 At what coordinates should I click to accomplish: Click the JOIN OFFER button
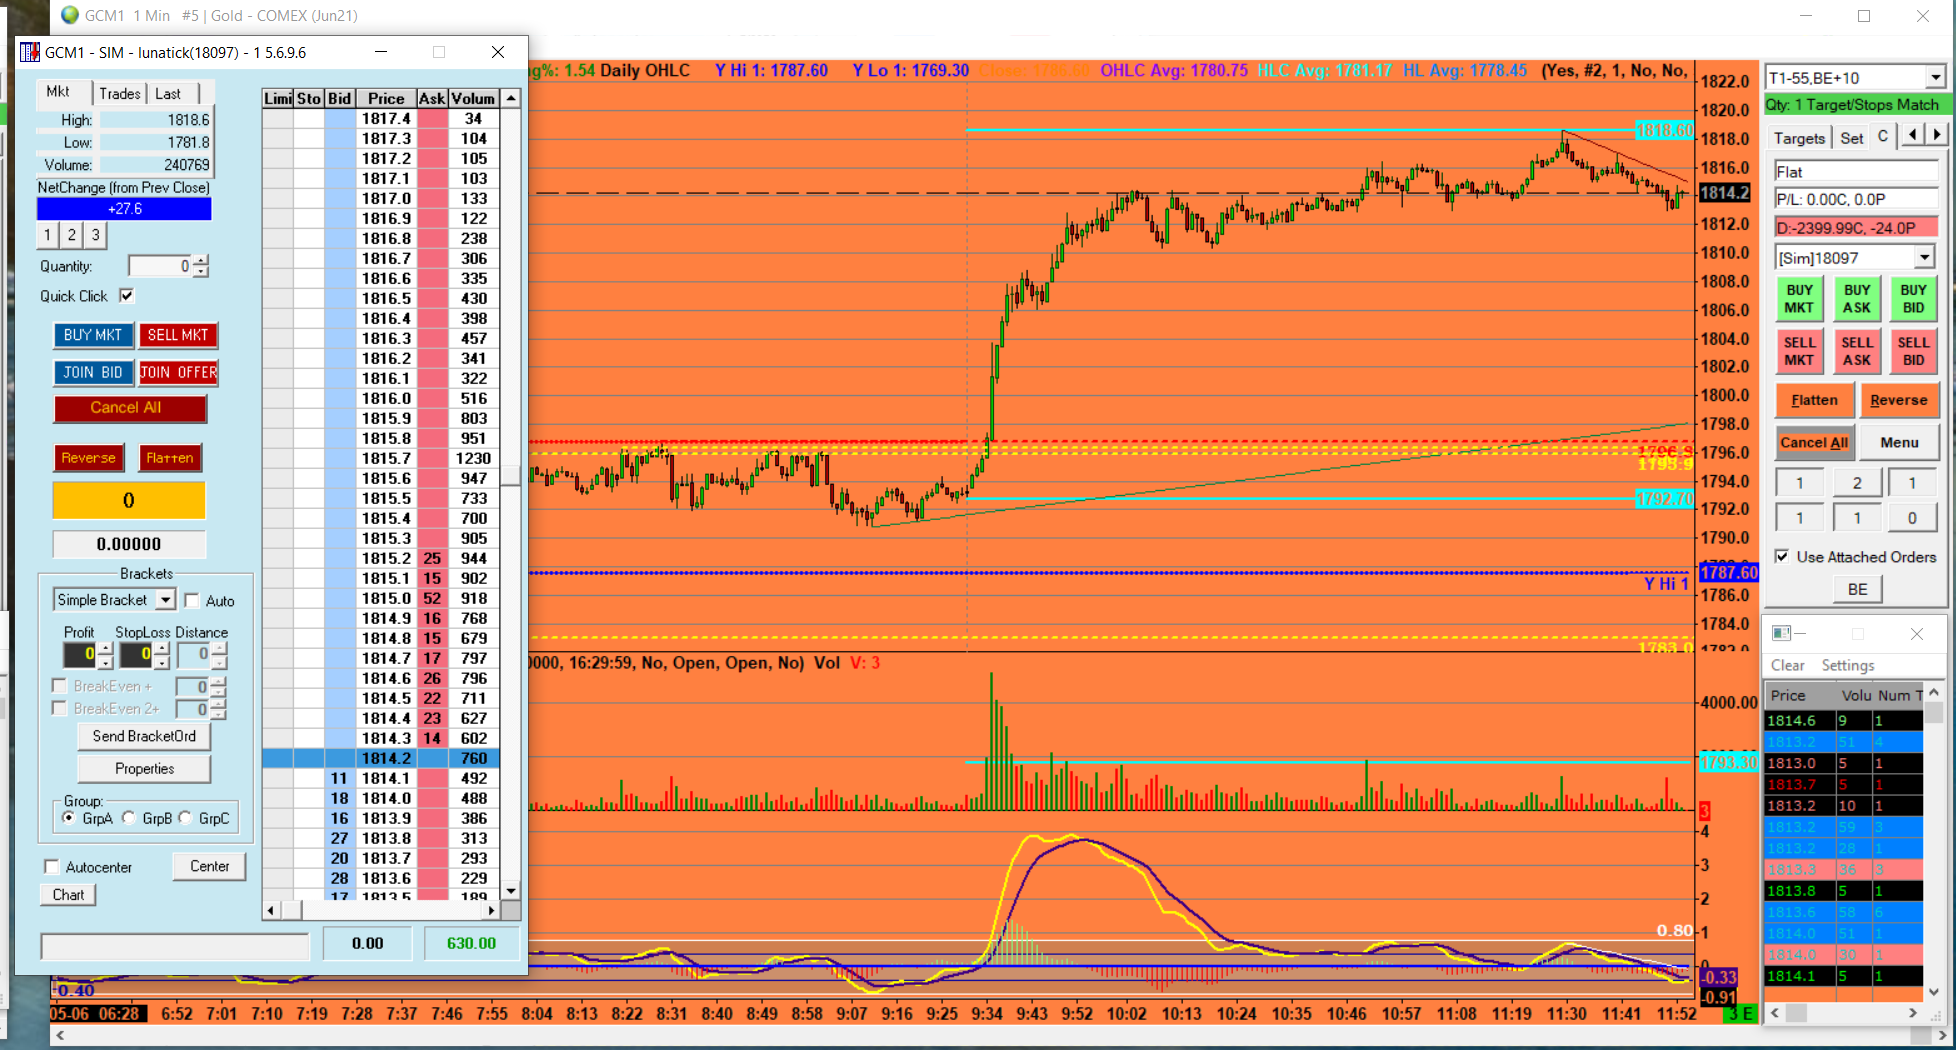pyautogui.click(x=178, y=372)
